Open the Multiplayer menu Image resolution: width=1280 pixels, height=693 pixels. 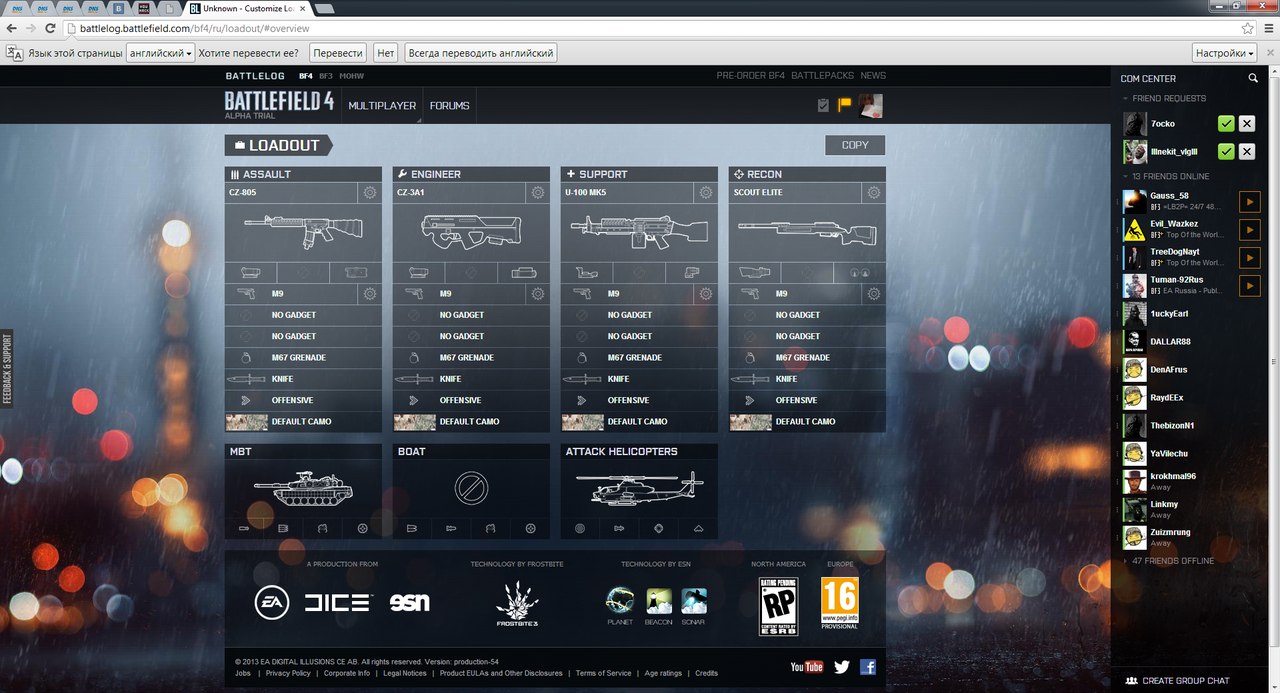click(x=382, y=106)
